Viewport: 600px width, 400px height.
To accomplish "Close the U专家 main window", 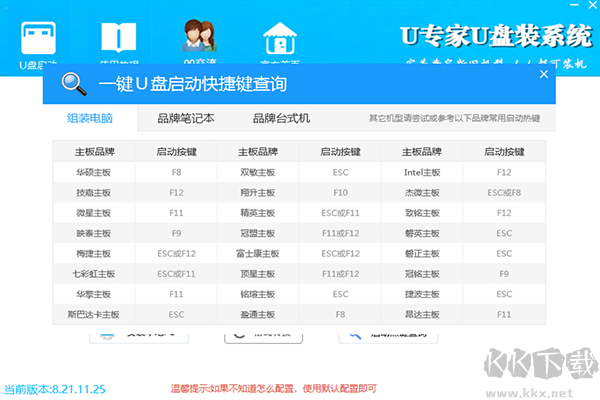I will click(593, 5).
